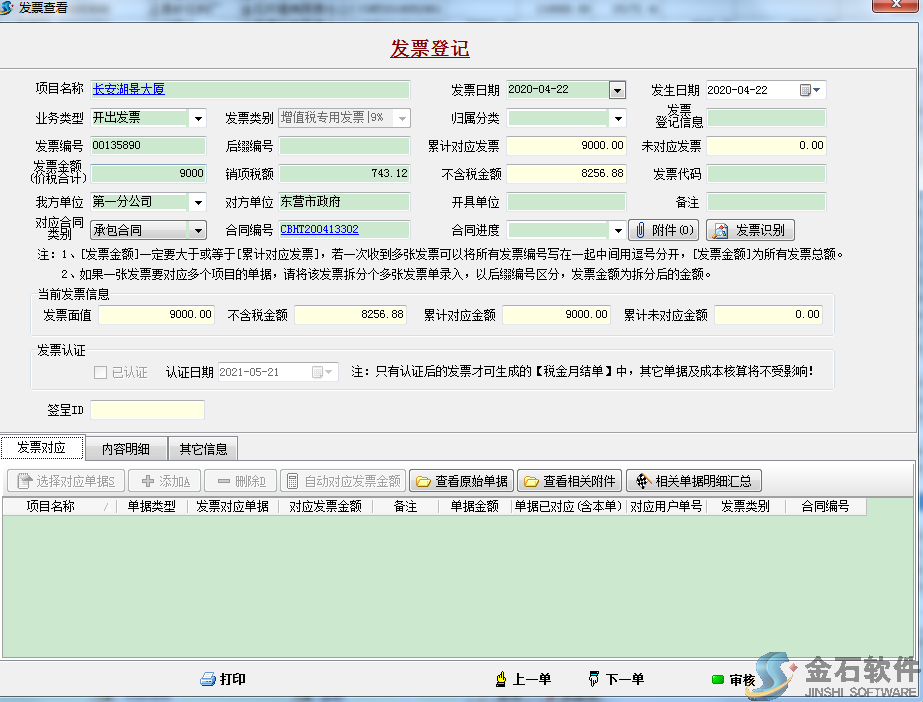Switch to the 其它信息 tab

coord(203,448)
